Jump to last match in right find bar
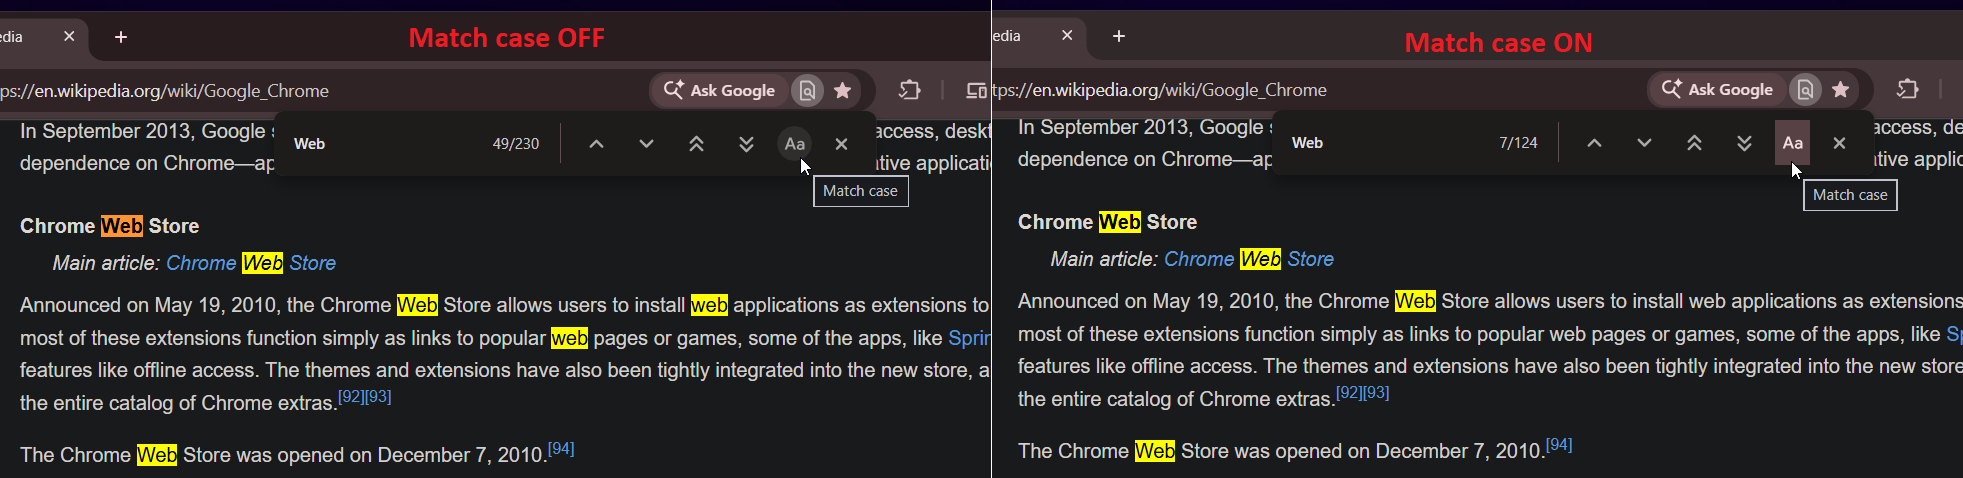 pyautogui.click(x=1744, y=143)
